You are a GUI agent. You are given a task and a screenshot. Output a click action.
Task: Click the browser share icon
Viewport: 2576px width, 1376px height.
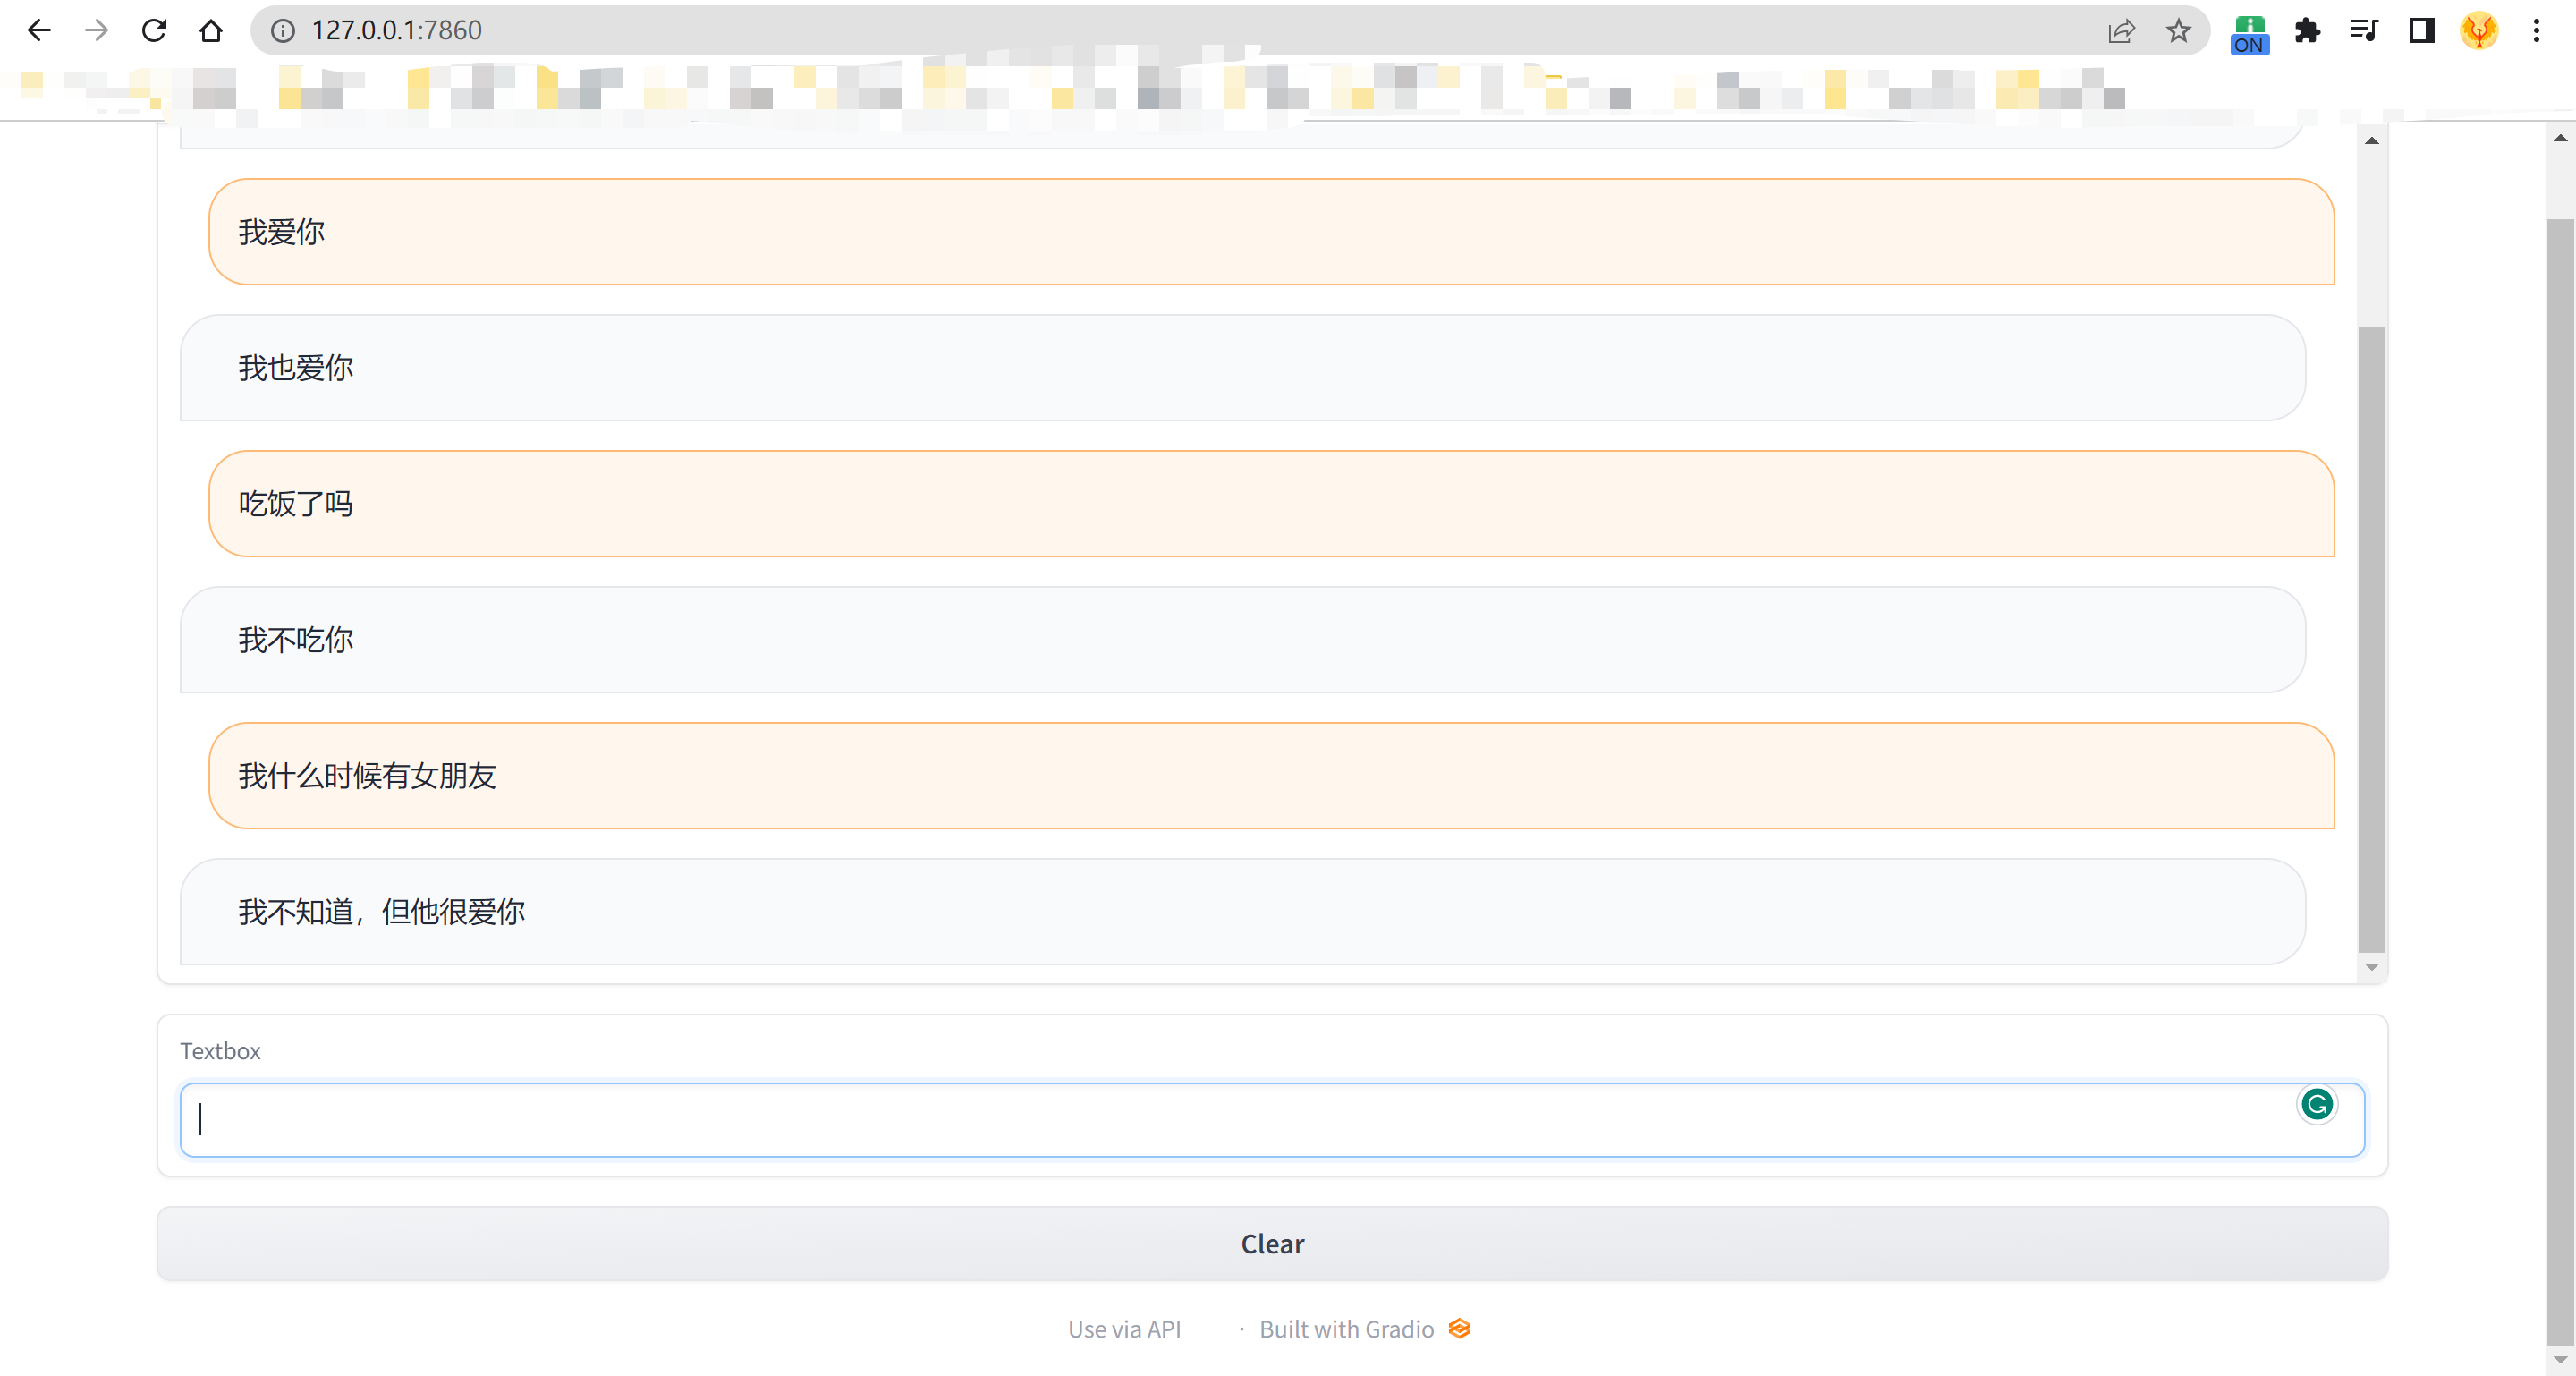pyautogui.click(x=2121, y=30)
